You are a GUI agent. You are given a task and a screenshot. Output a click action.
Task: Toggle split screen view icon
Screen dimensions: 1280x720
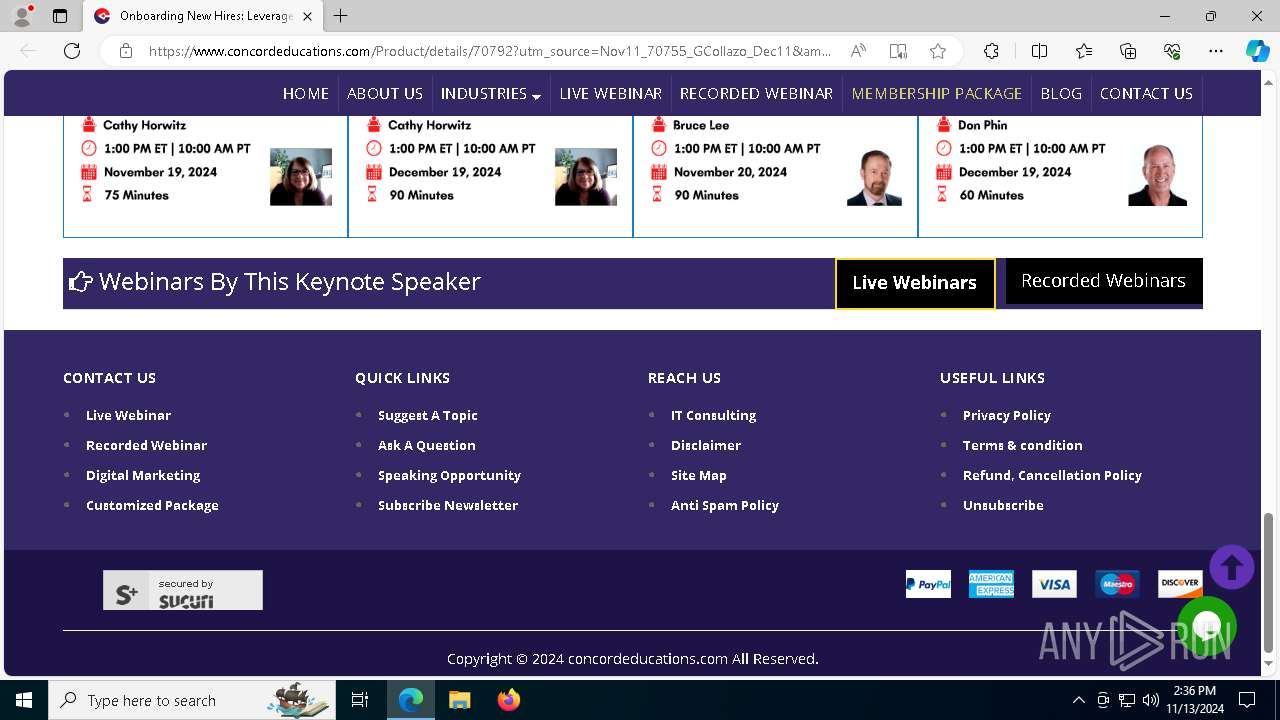click(x=1039, y=51)
